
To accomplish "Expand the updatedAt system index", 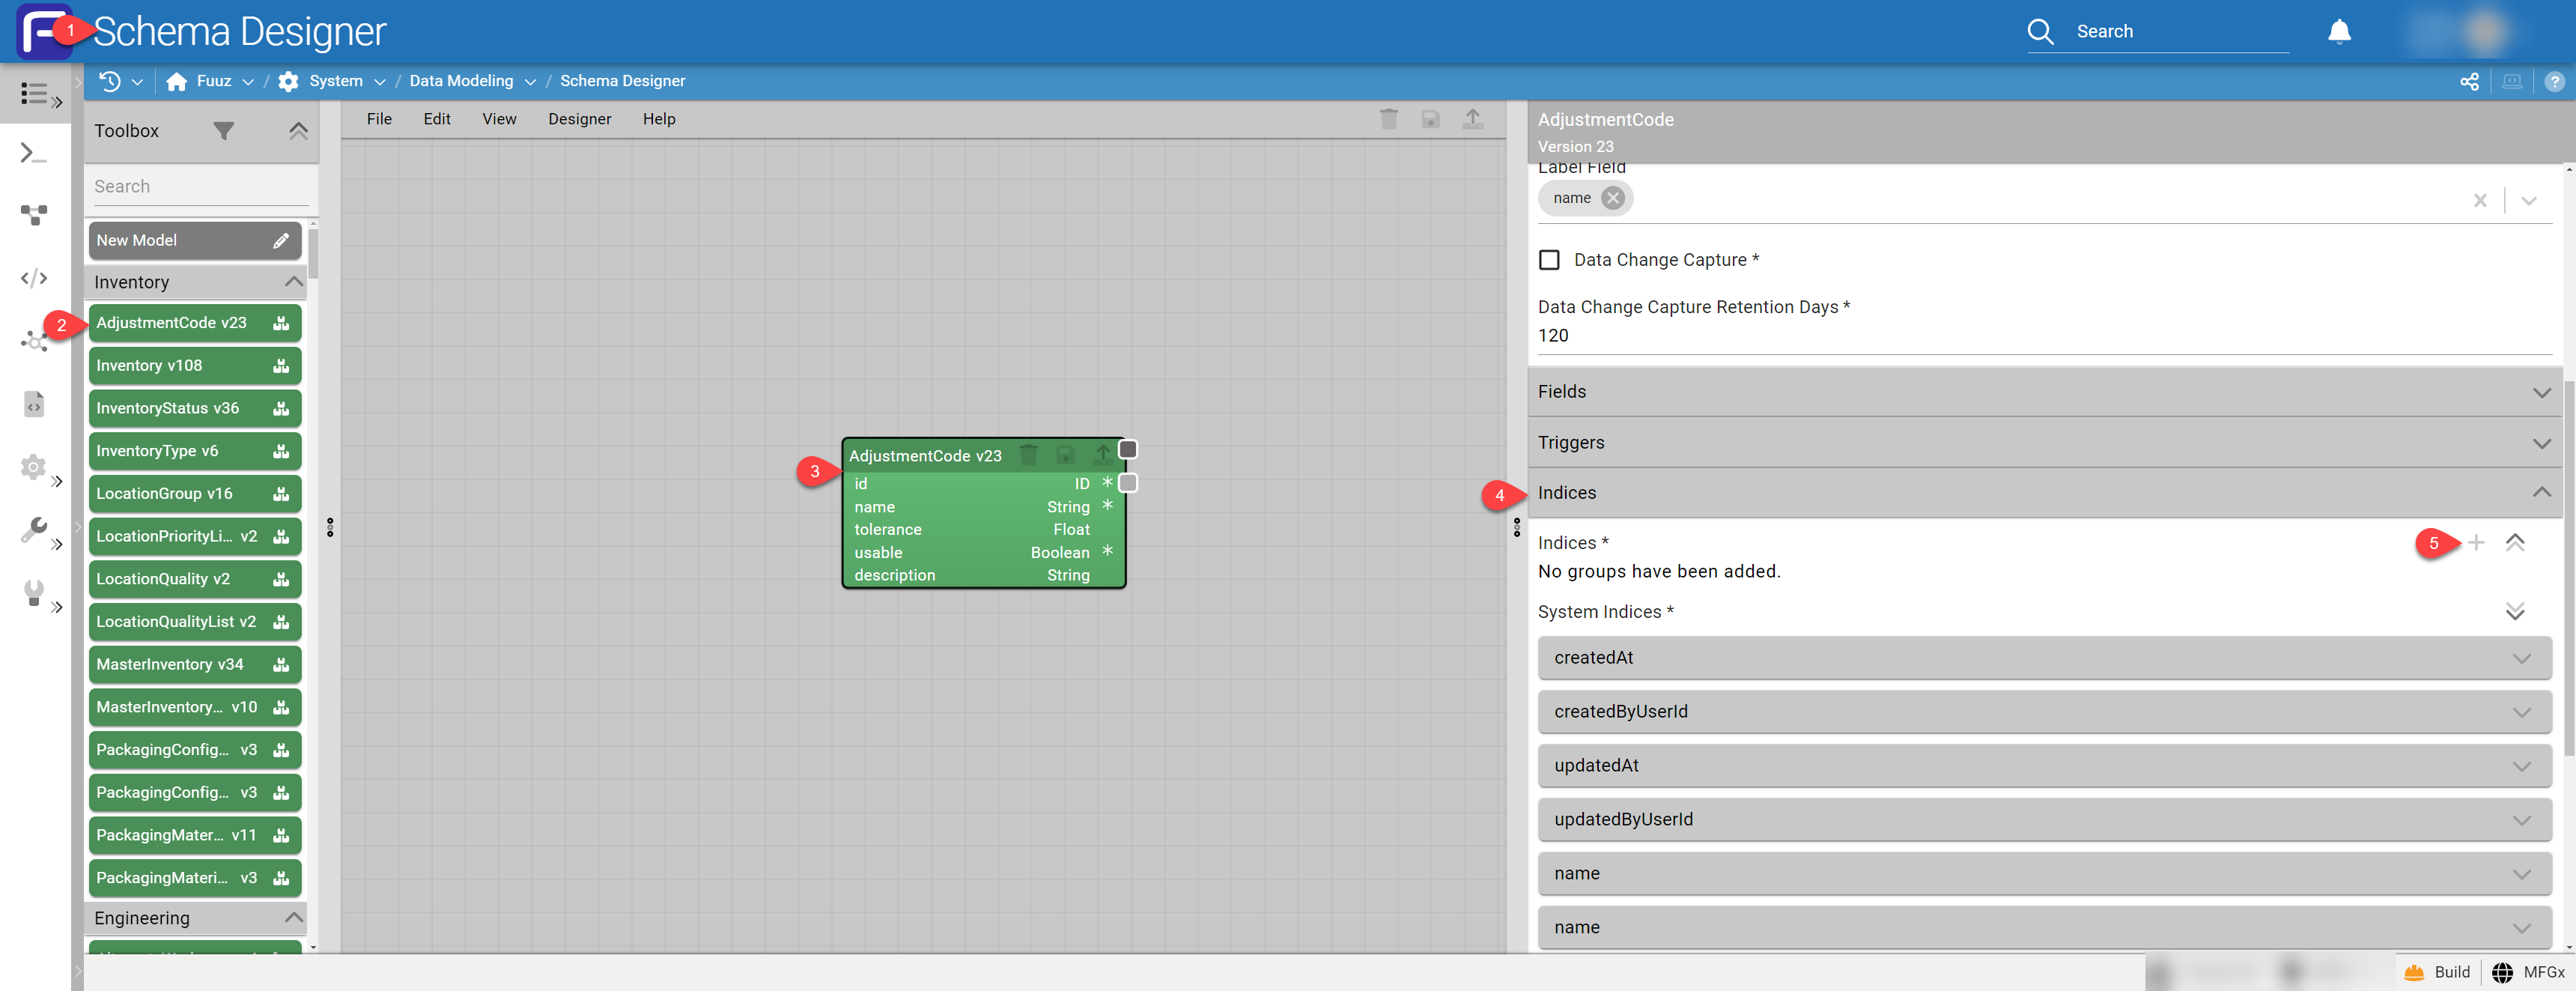I will (x=2044, y=766).
